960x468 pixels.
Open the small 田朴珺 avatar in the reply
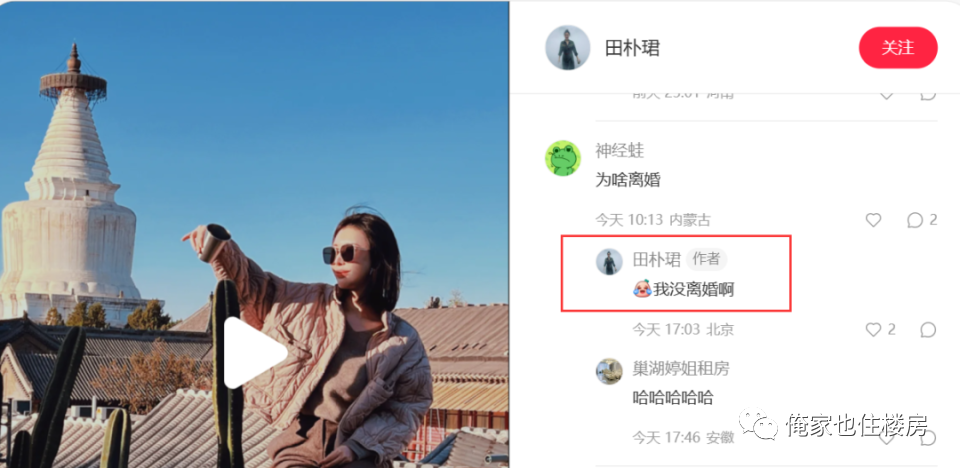tap(609, 262)
